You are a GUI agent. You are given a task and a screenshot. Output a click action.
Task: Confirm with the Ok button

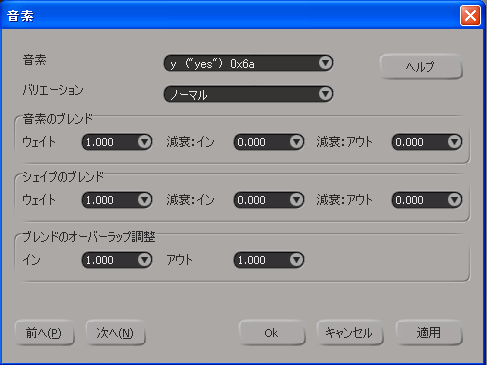(x=272, y=333)
